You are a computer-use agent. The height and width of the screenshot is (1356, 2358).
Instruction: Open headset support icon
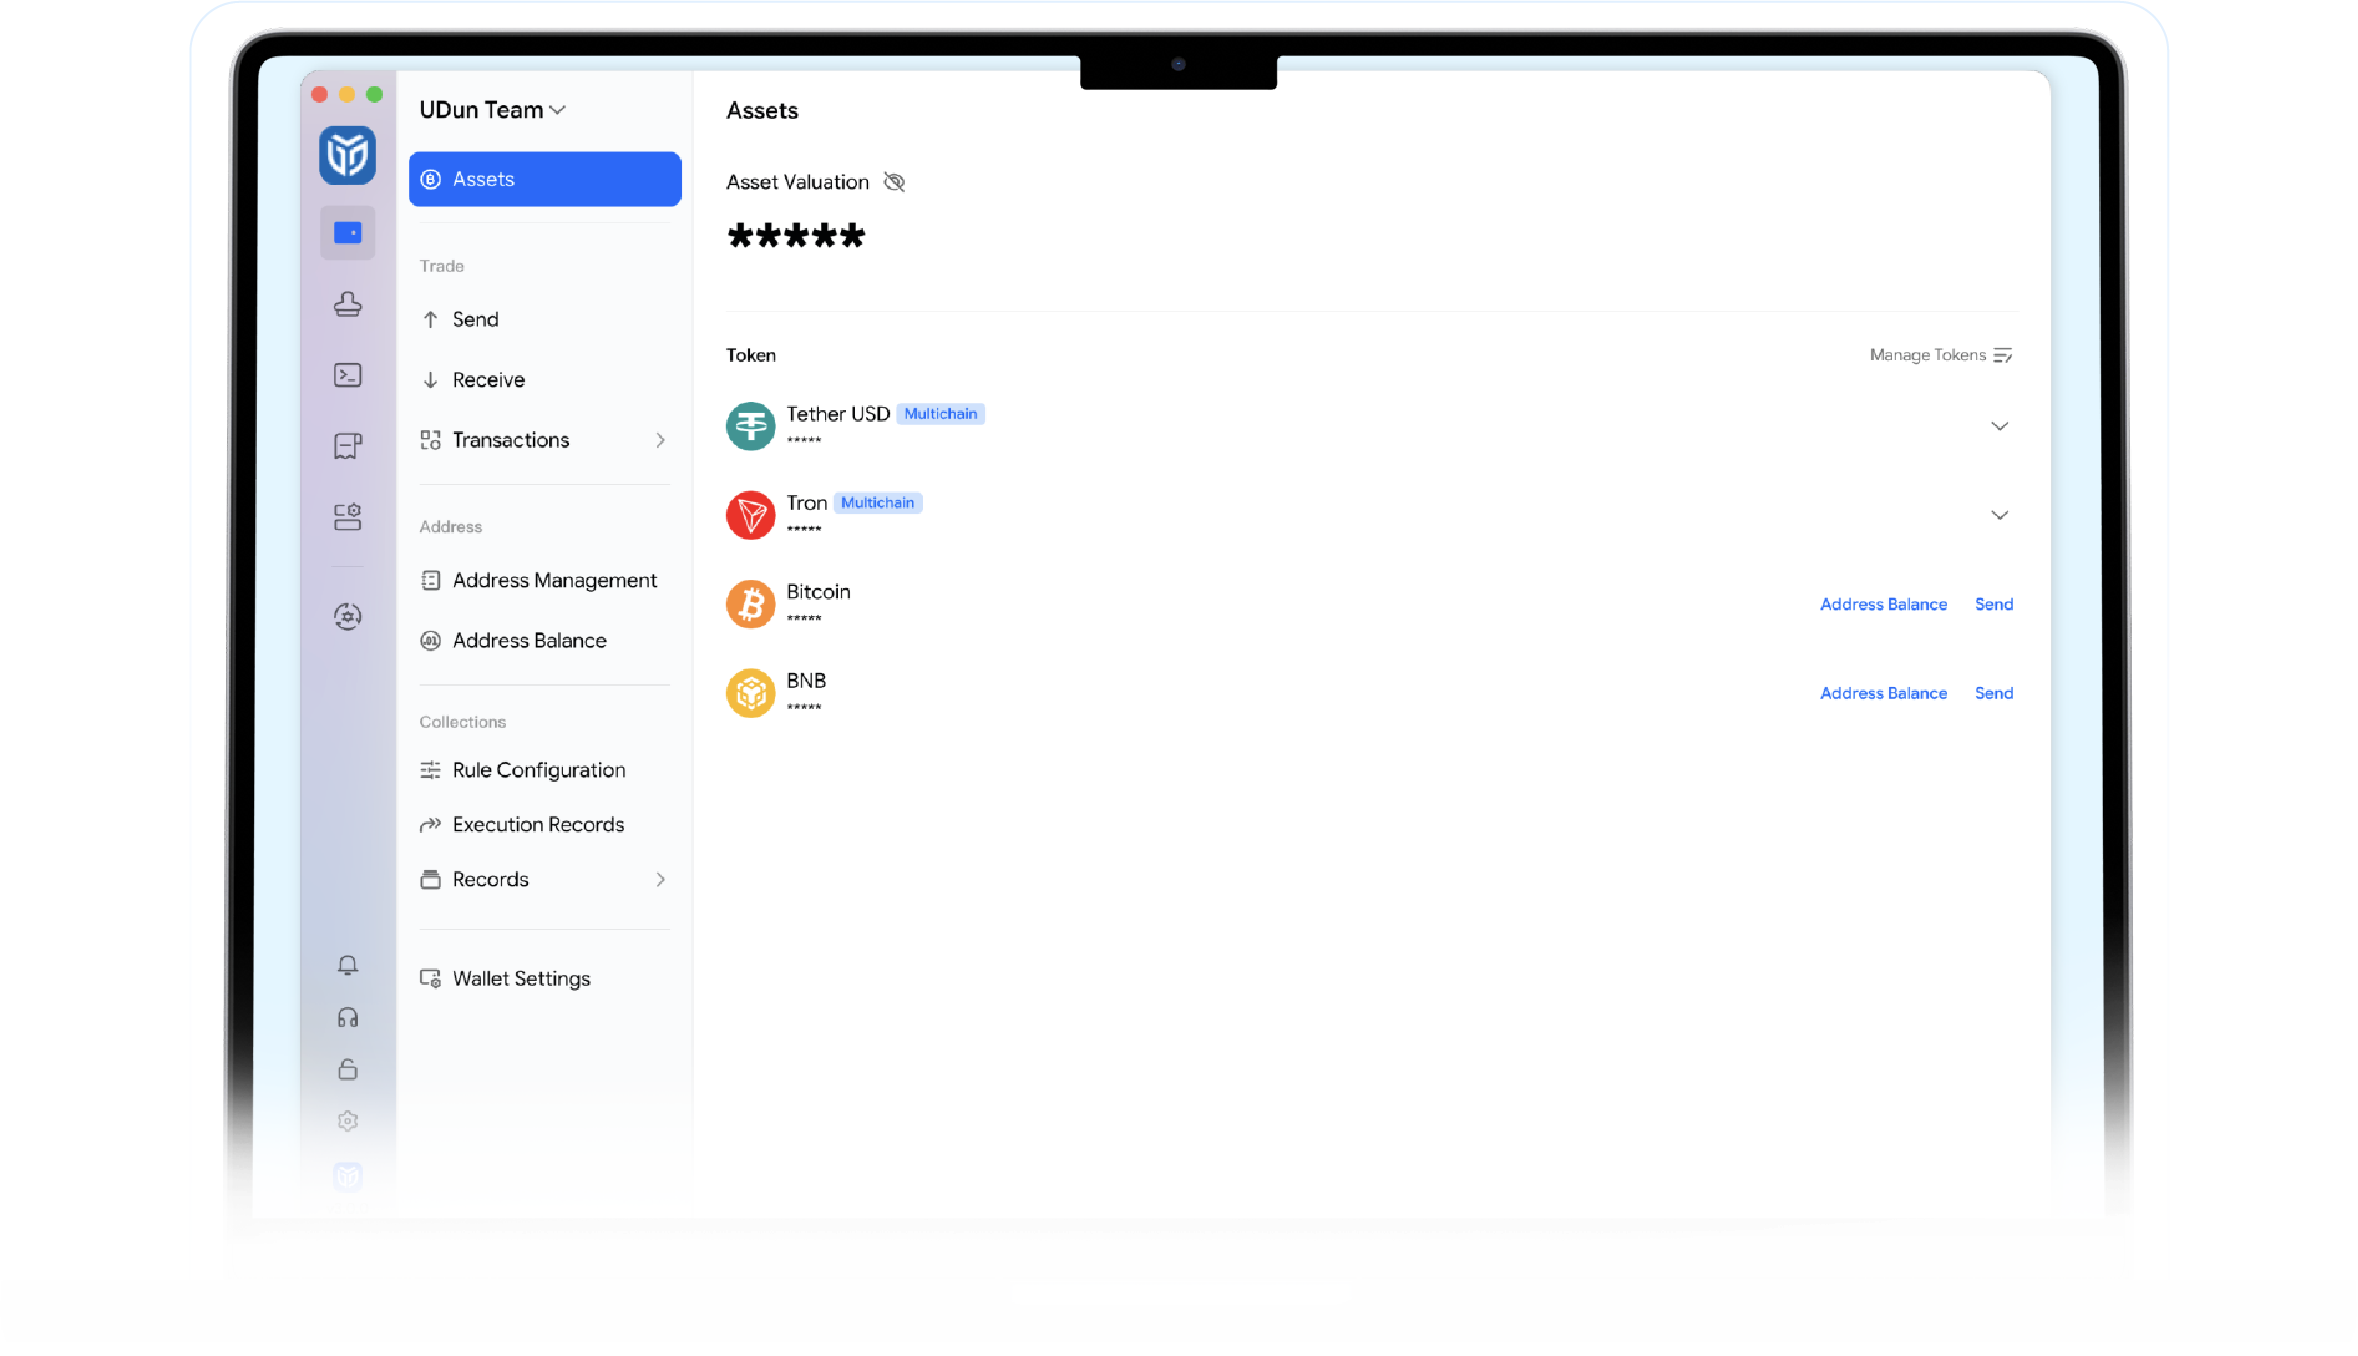click(x=347, y=1018)
